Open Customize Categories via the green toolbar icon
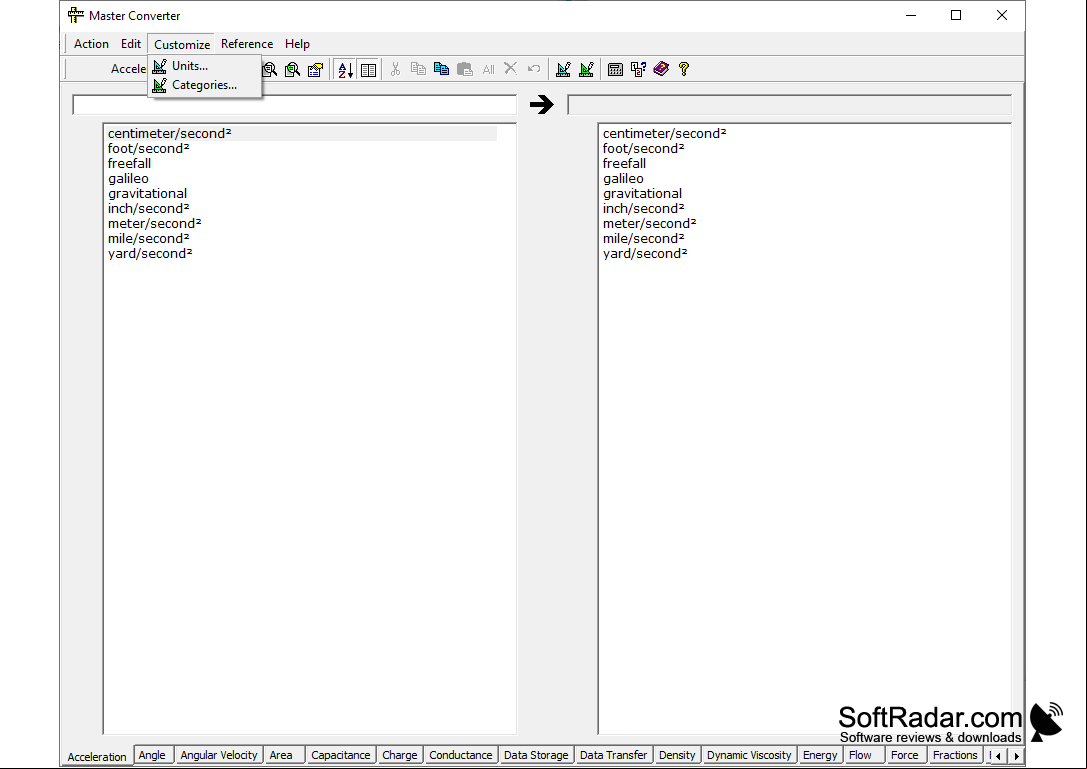The height and width of the screenshot is (769, 1087). 586,69
